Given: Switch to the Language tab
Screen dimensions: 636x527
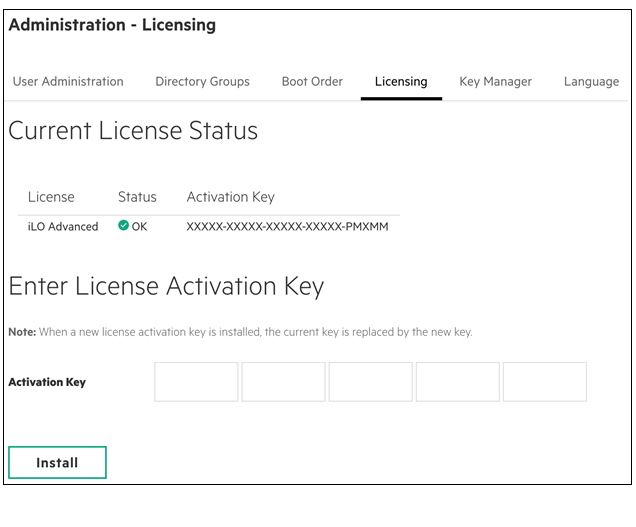Looking at the screenshot, I should [591, 82].
